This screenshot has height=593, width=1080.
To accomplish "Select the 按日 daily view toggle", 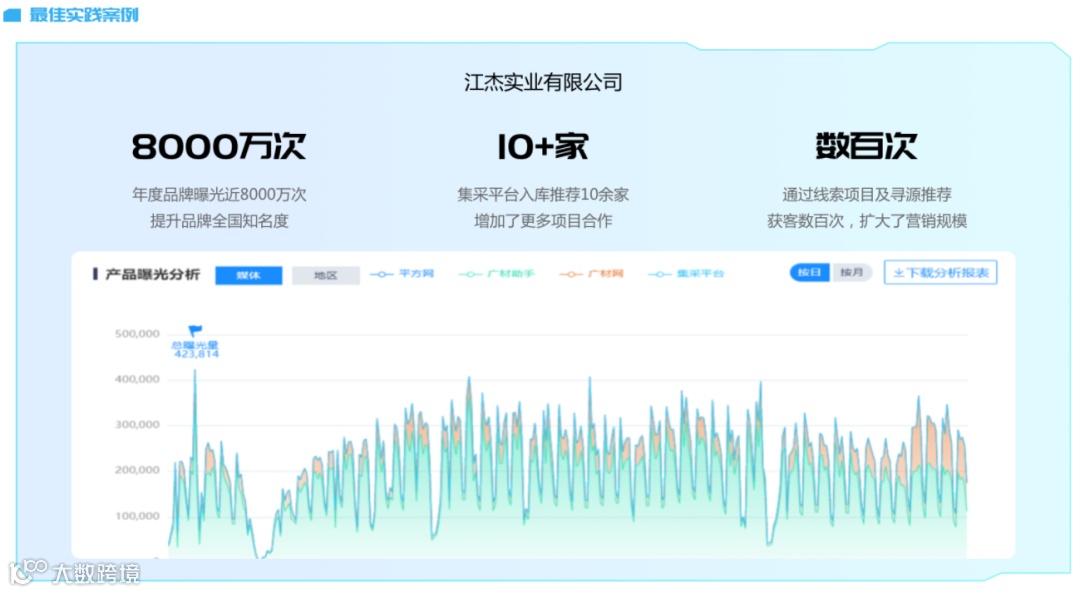I will tap(809, 273).
